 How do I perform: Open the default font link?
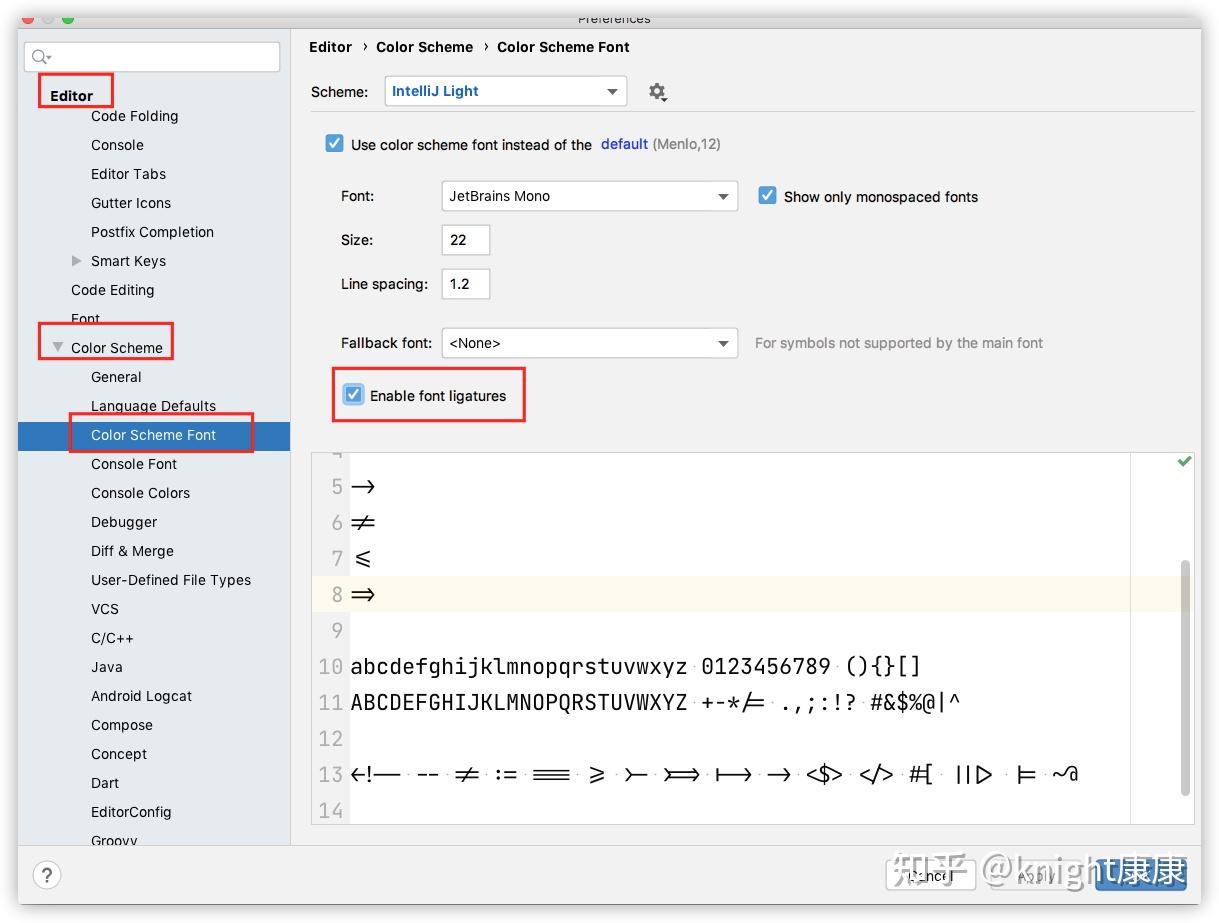624,144
